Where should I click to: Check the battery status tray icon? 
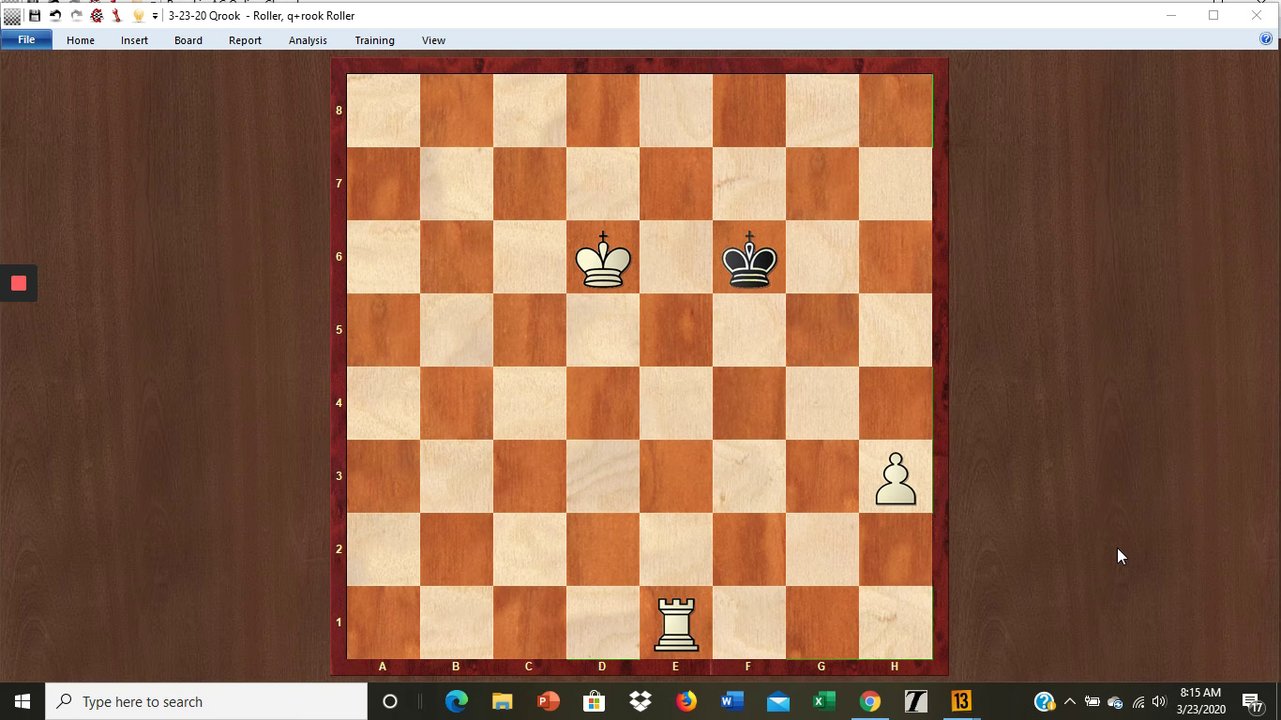click(x=1092, y=702)
